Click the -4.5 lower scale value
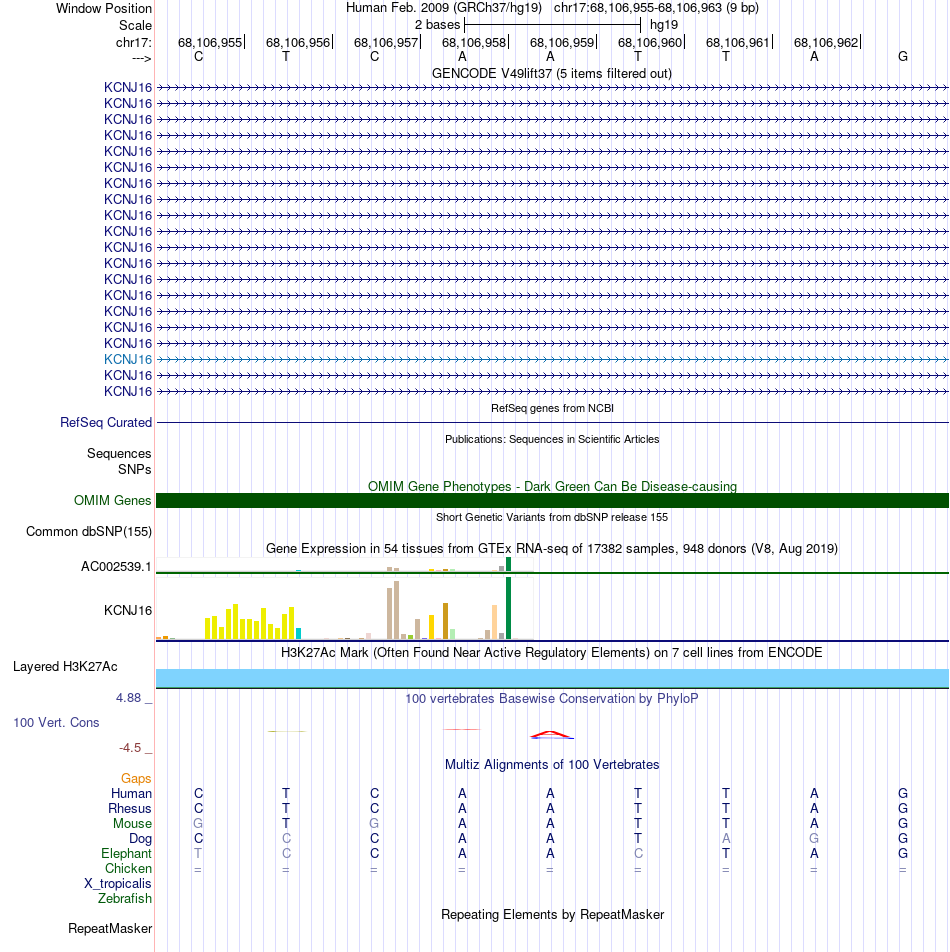The image size is (950, 952). tap(131, 747)
